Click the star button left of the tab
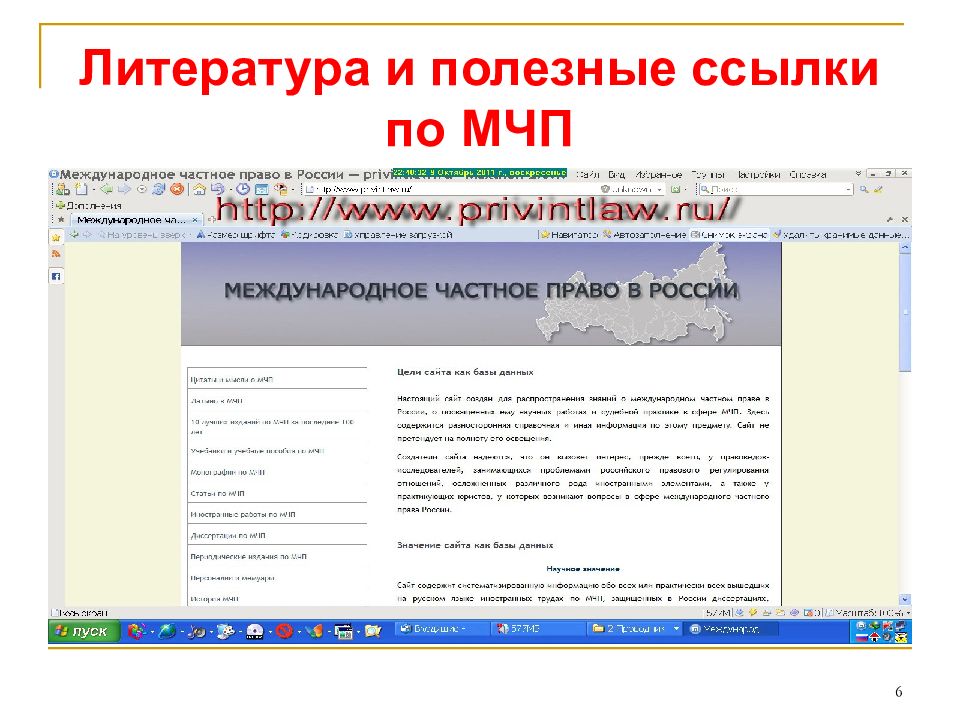The image size is (960, 720). tap(61, 220)
